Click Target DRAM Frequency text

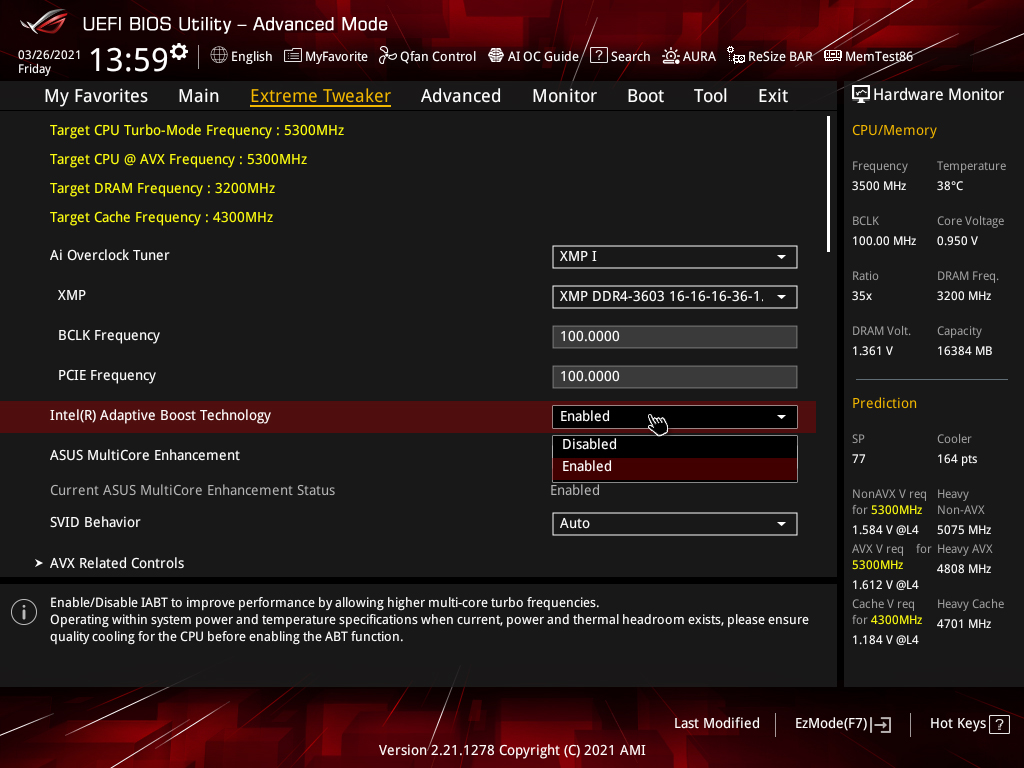162,188
